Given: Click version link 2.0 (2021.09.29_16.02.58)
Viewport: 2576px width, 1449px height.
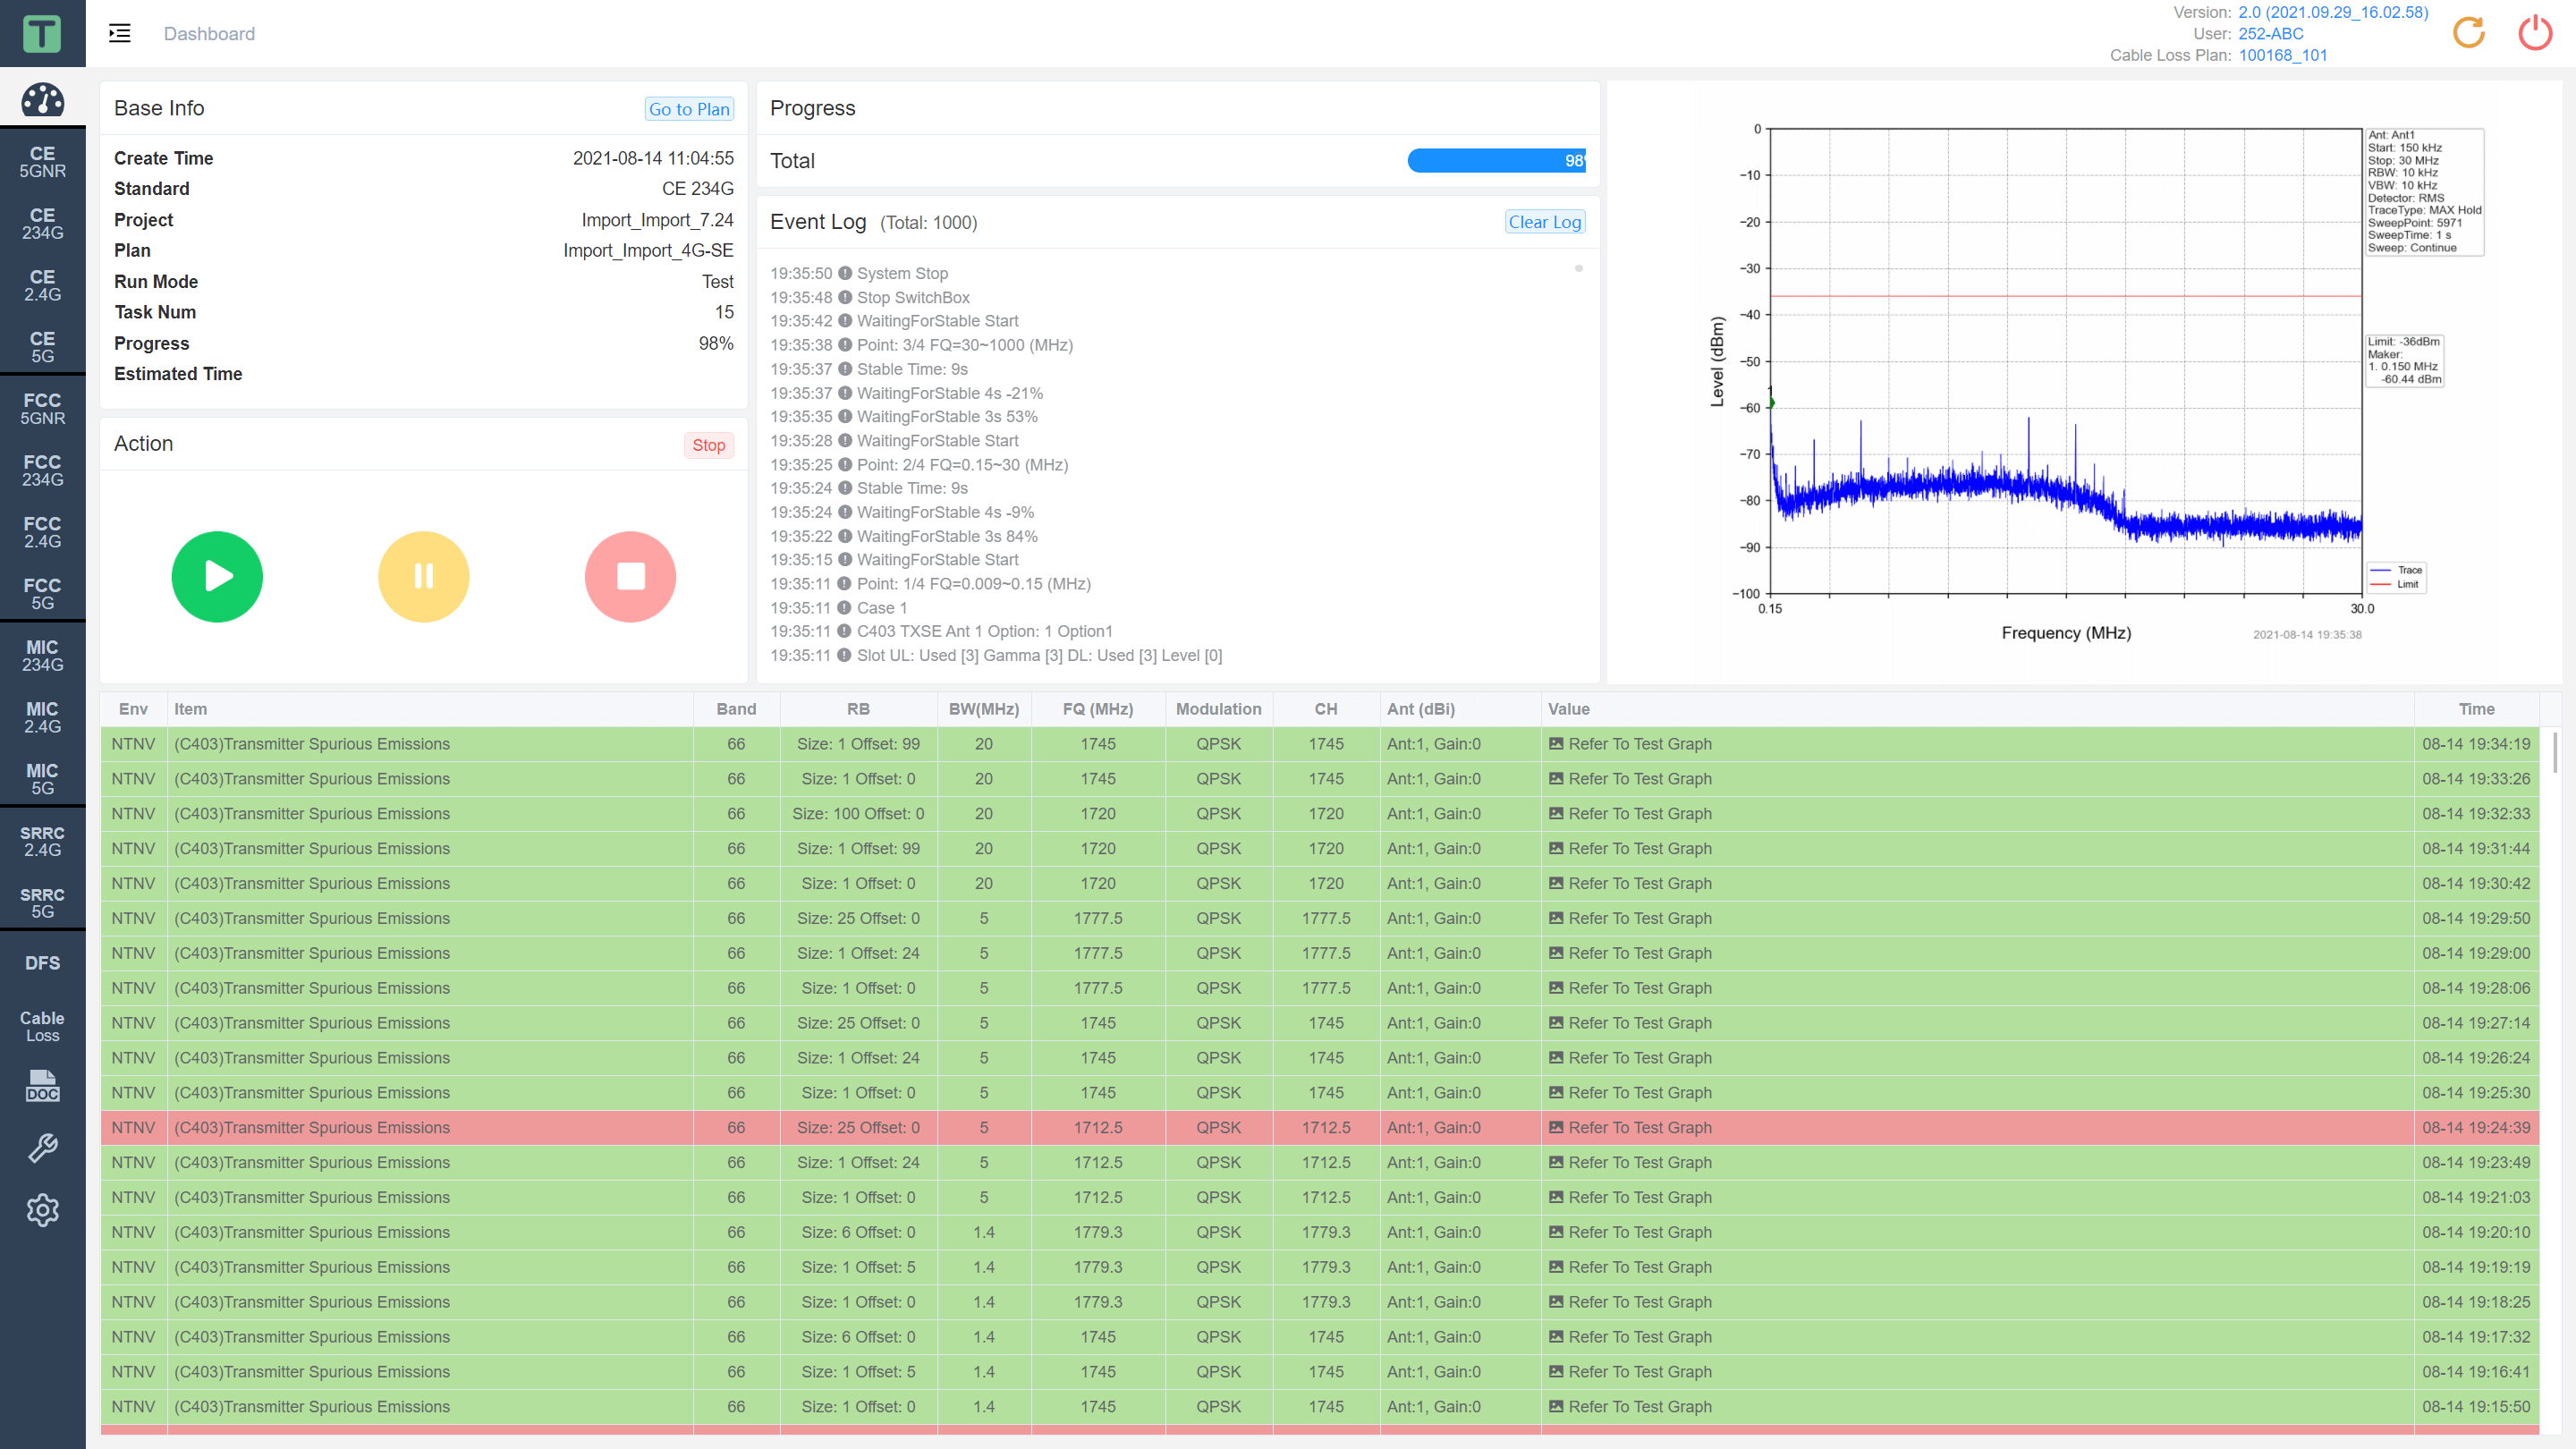Looking at the screenshot, I should tap(2333, 12).
